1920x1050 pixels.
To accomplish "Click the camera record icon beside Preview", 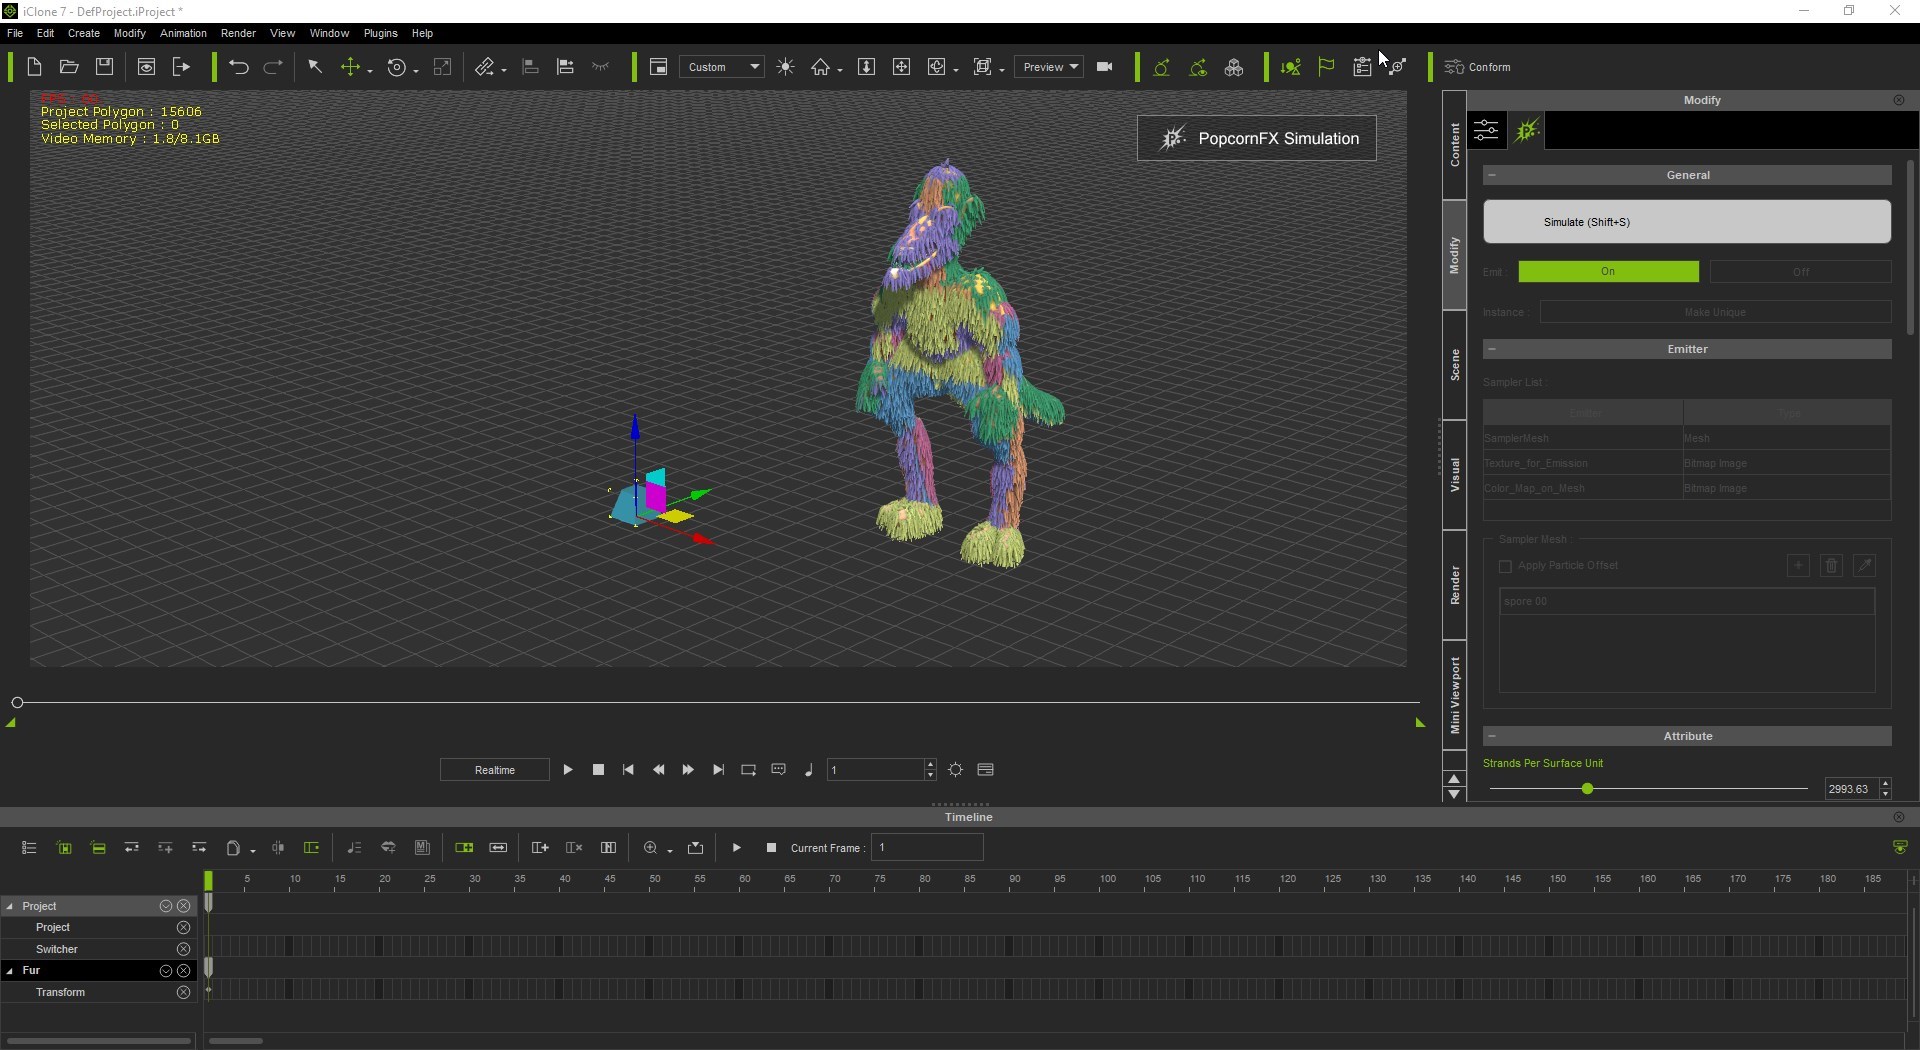I will (x=1105, y=67).
